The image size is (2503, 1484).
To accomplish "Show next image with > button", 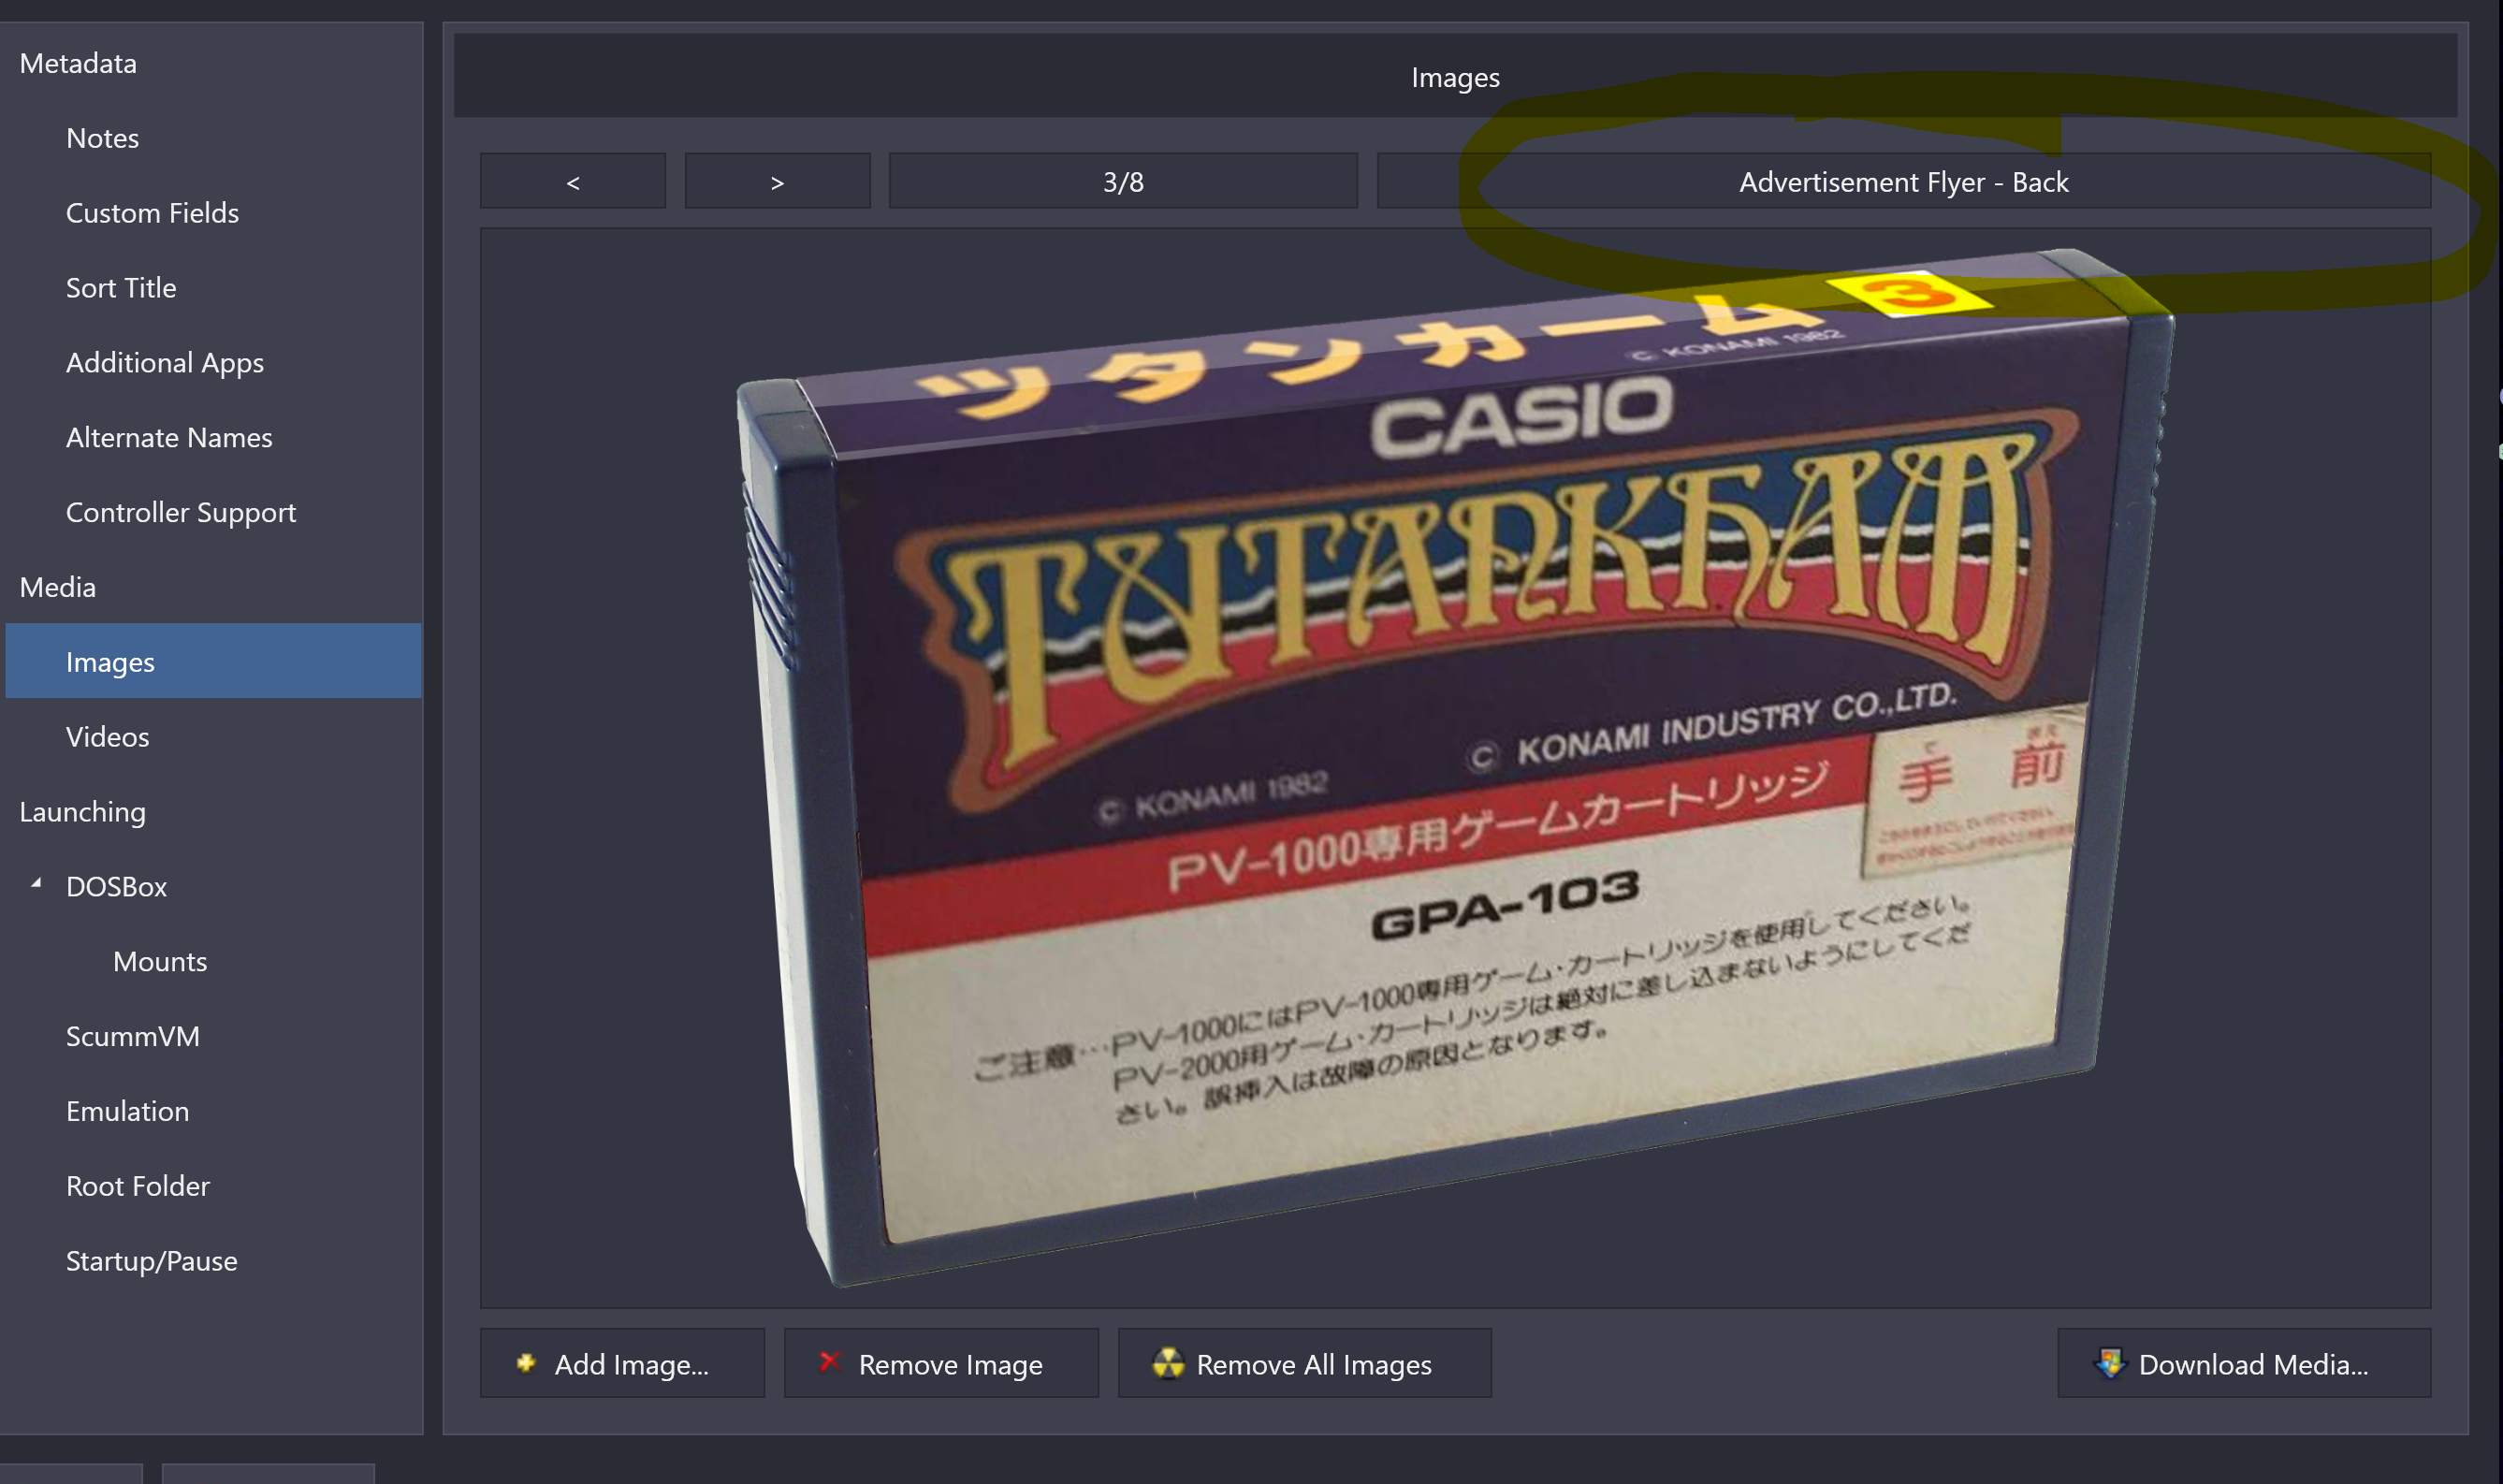I will pos(777,181).
